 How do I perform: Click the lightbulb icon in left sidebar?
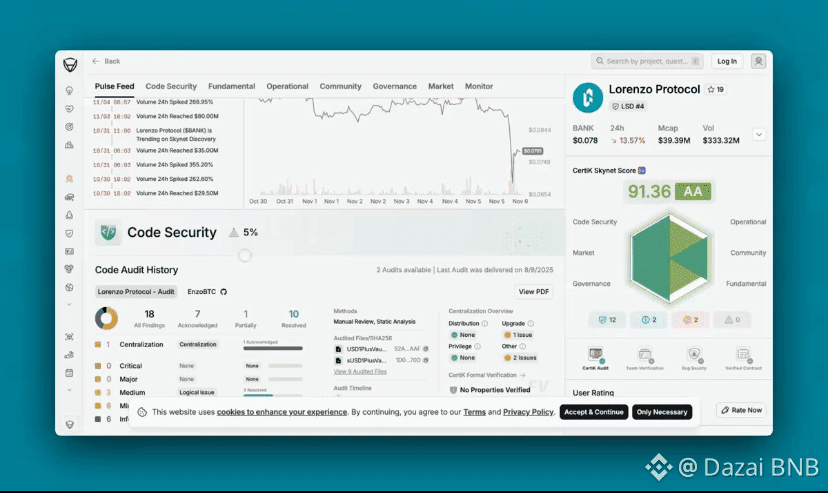pyautogui.click(x=69, y=91)
